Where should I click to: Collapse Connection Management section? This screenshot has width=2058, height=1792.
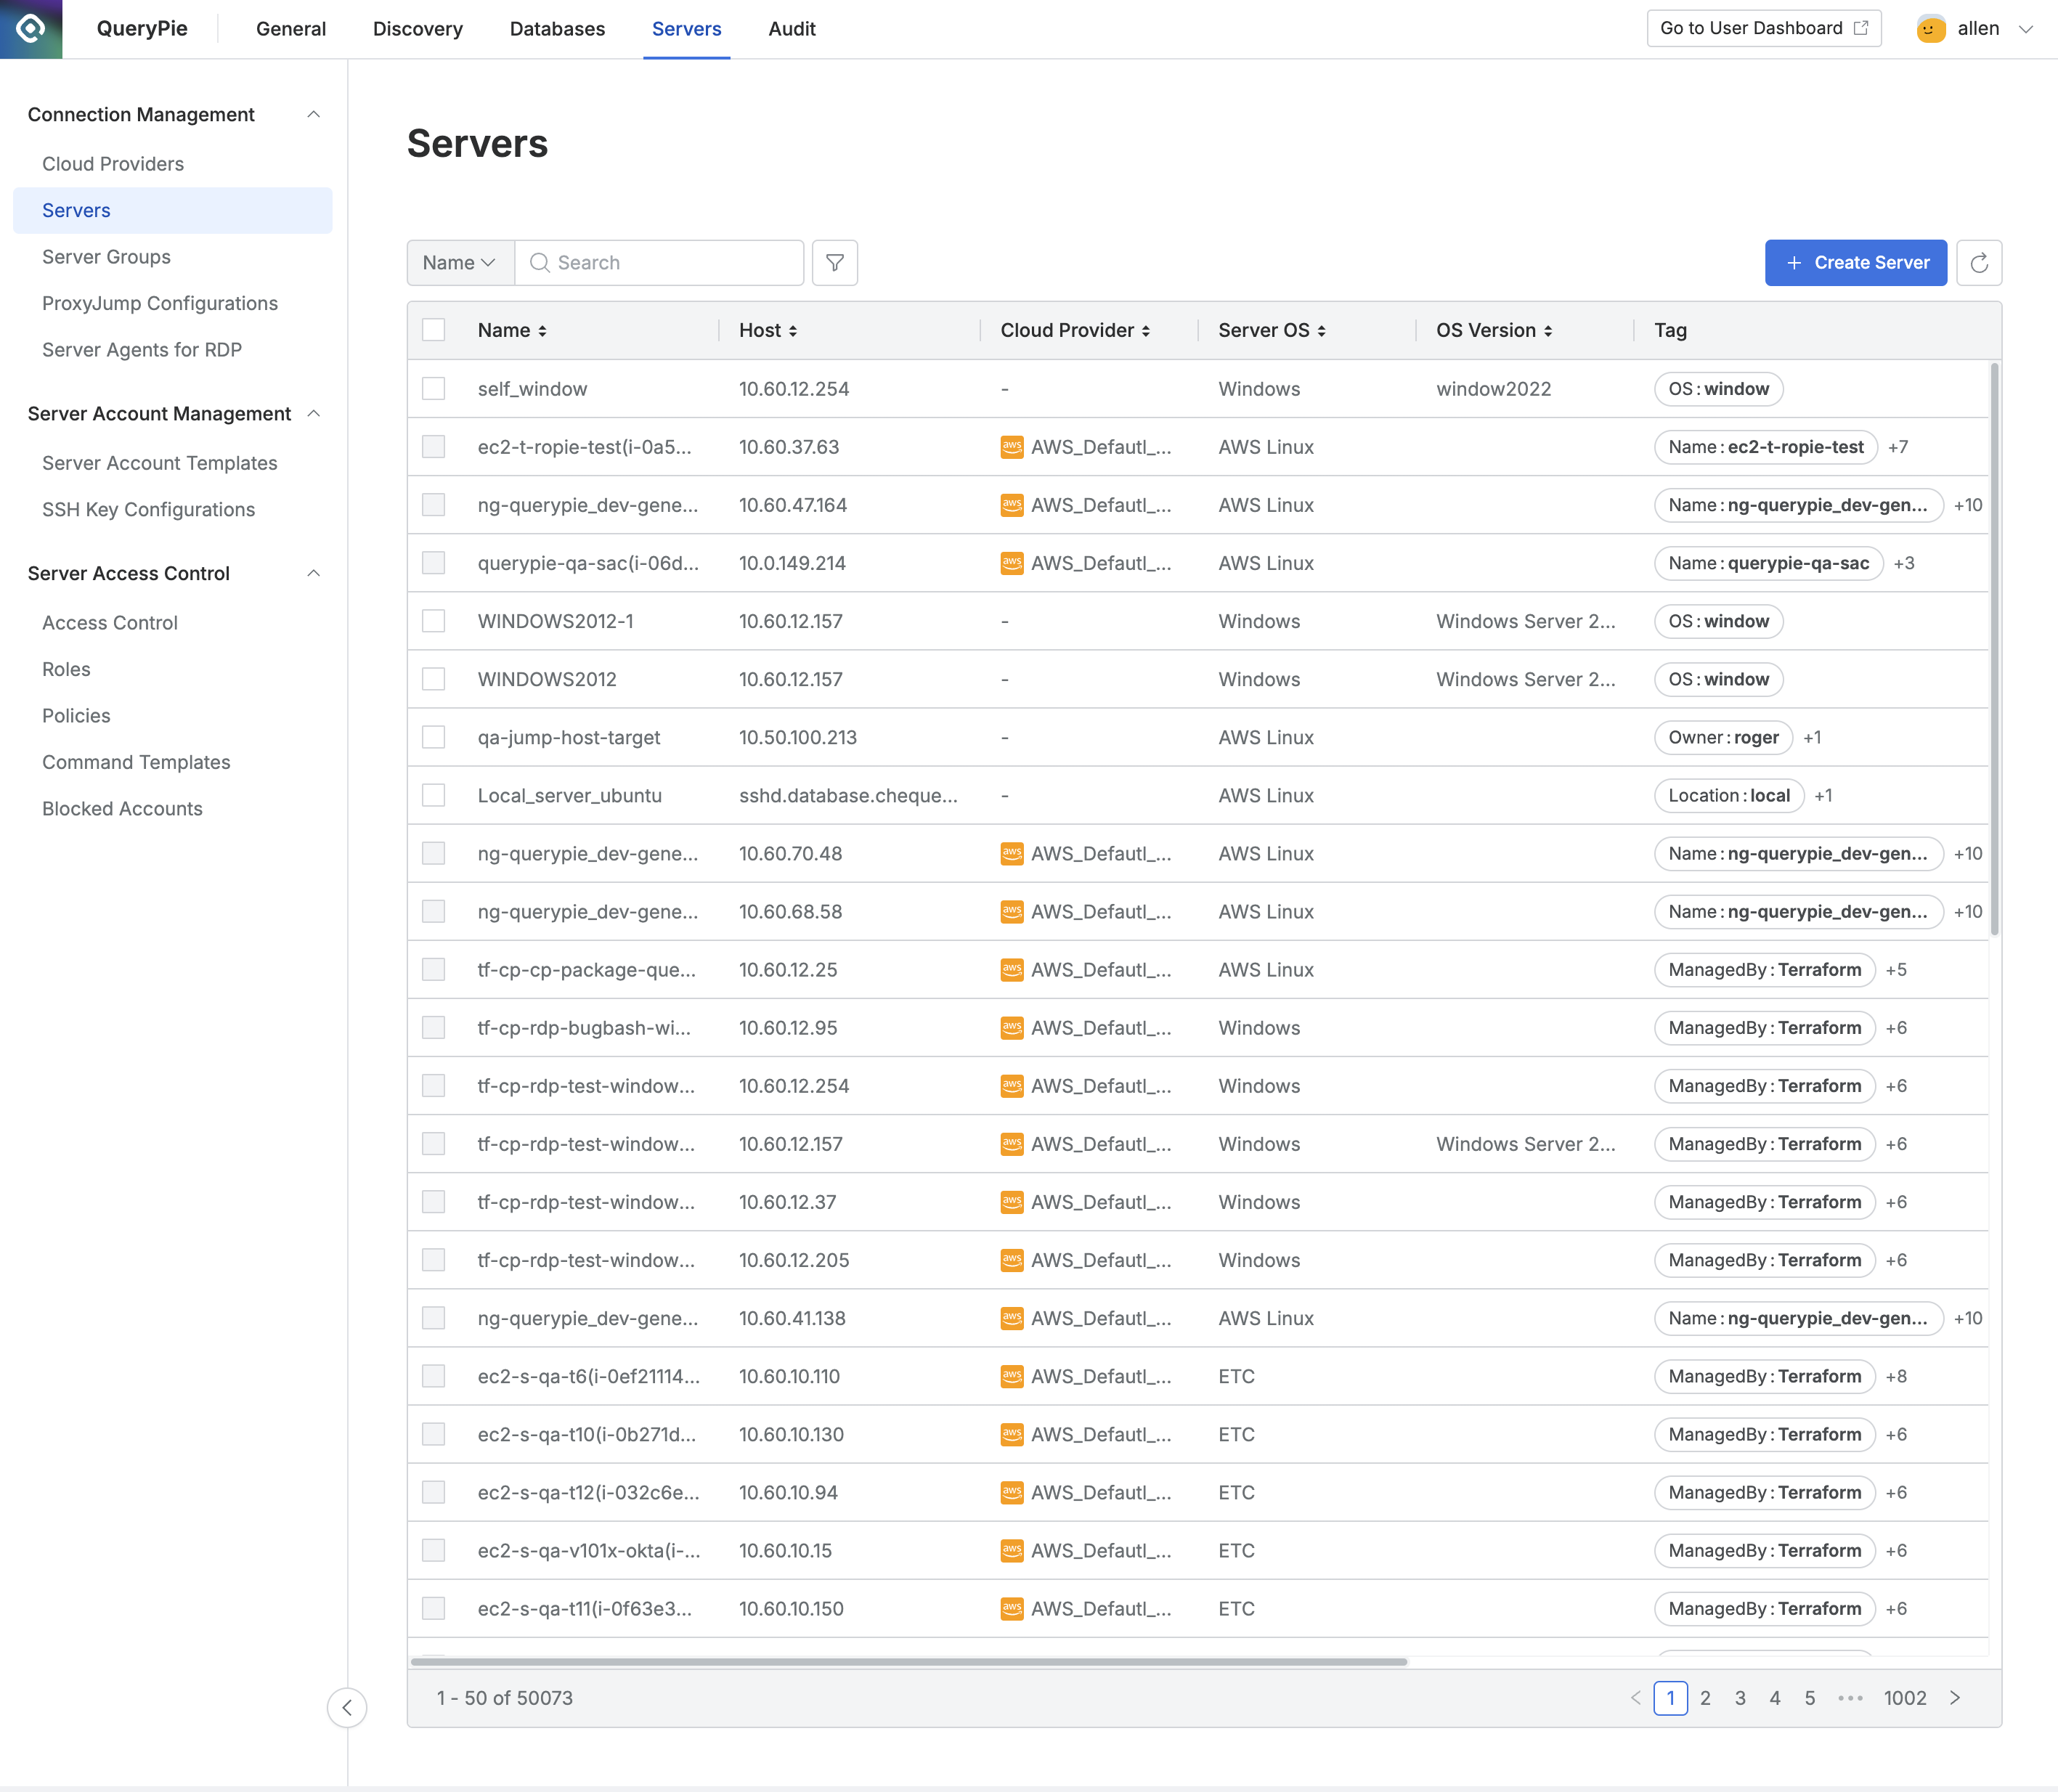(x=313, y=114)
